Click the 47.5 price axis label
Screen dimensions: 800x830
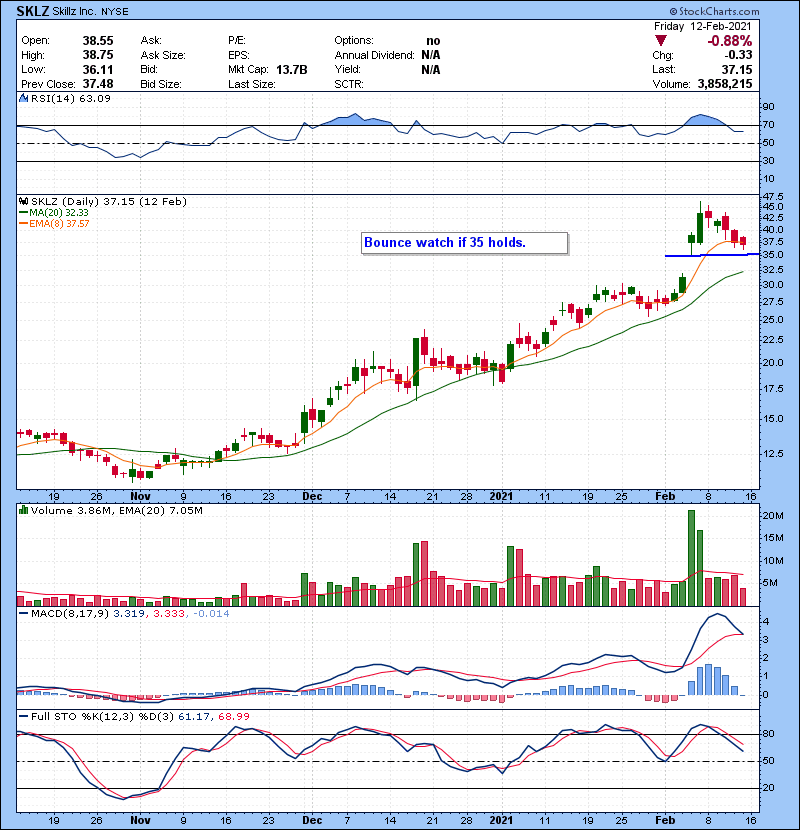tap(774, 196)
